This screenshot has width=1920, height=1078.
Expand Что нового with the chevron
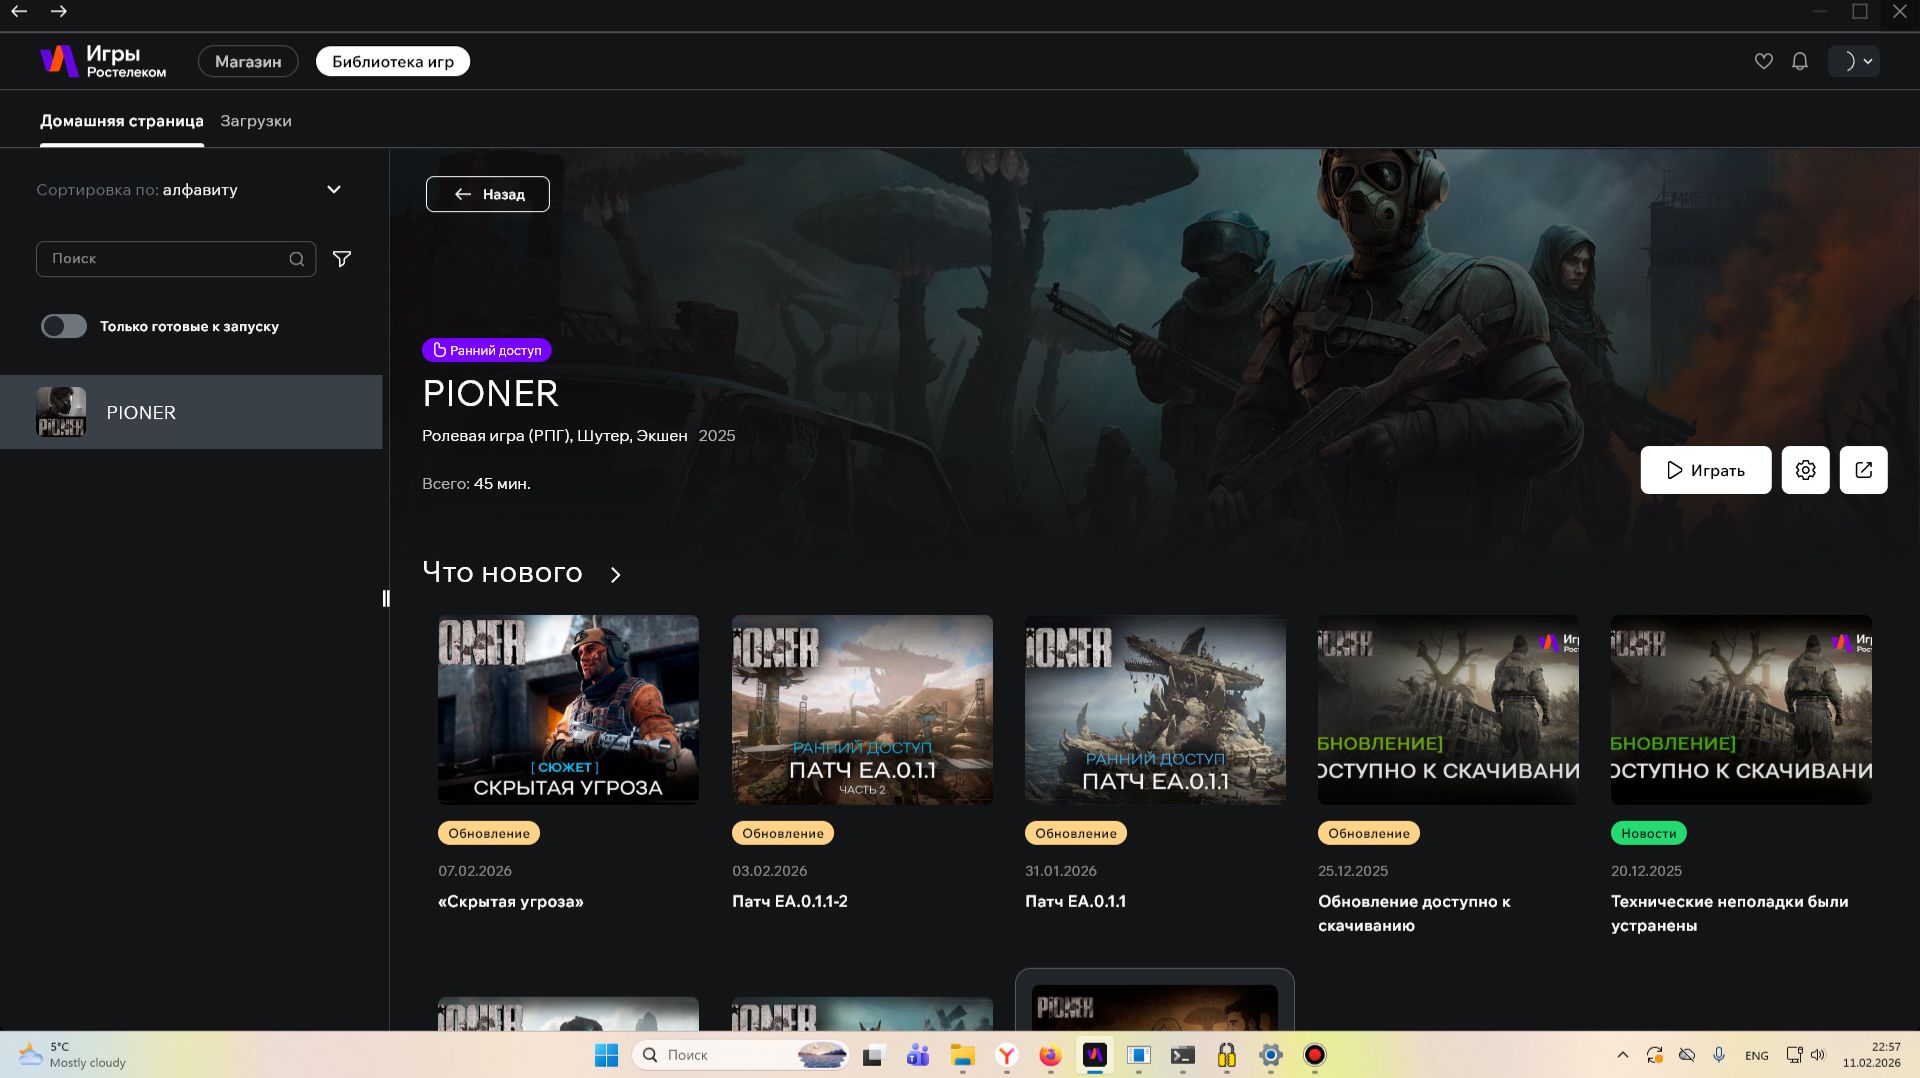tap(616, 575)
